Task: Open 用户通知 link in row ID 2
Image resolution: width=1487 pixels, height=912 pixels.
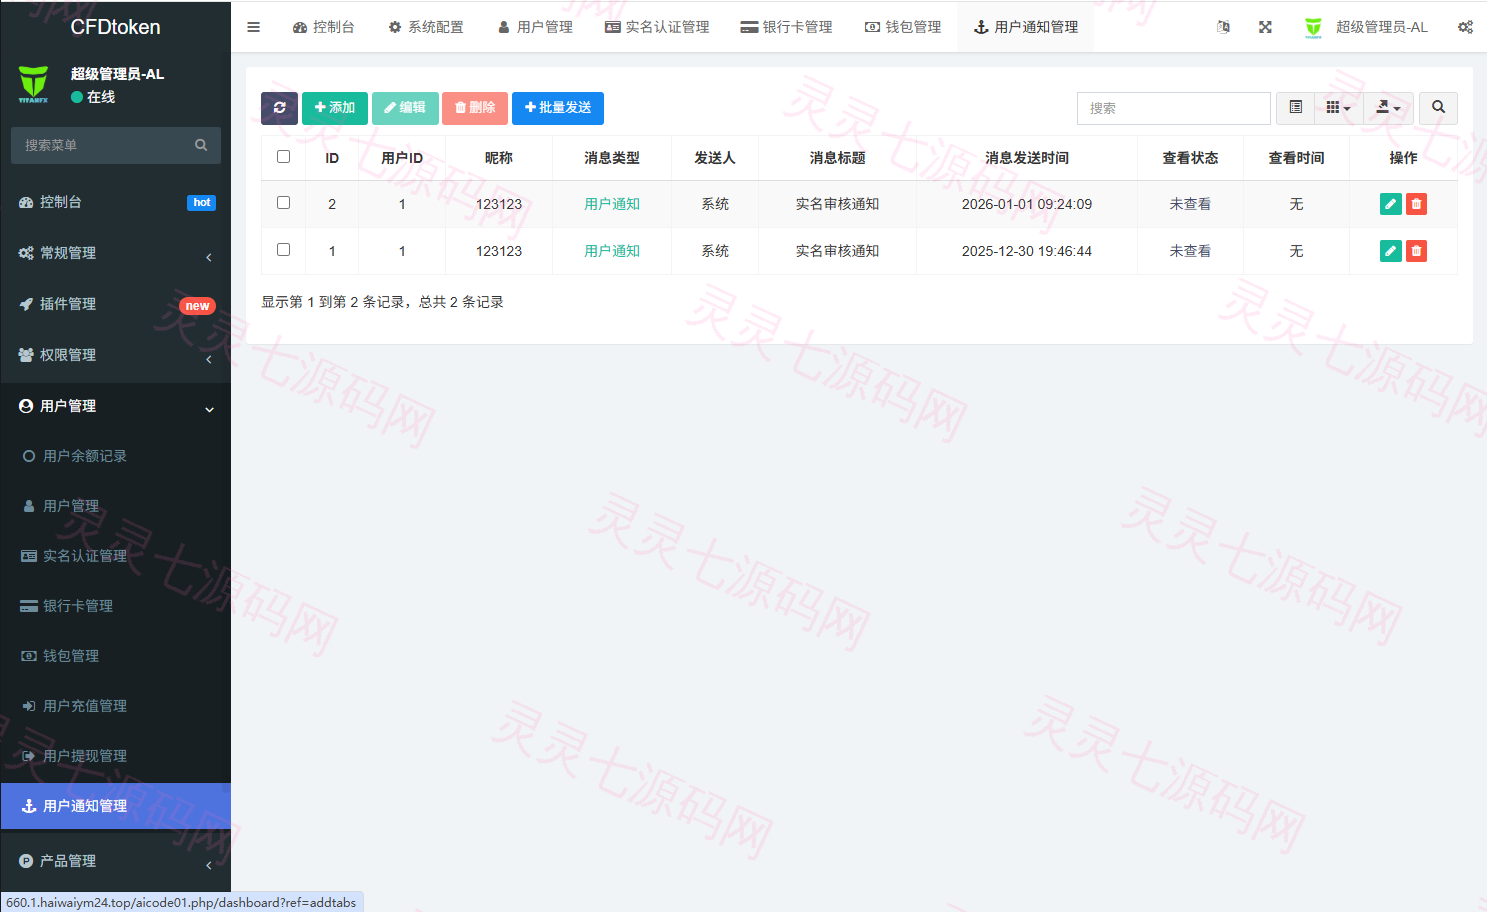Action: (612, 204)
